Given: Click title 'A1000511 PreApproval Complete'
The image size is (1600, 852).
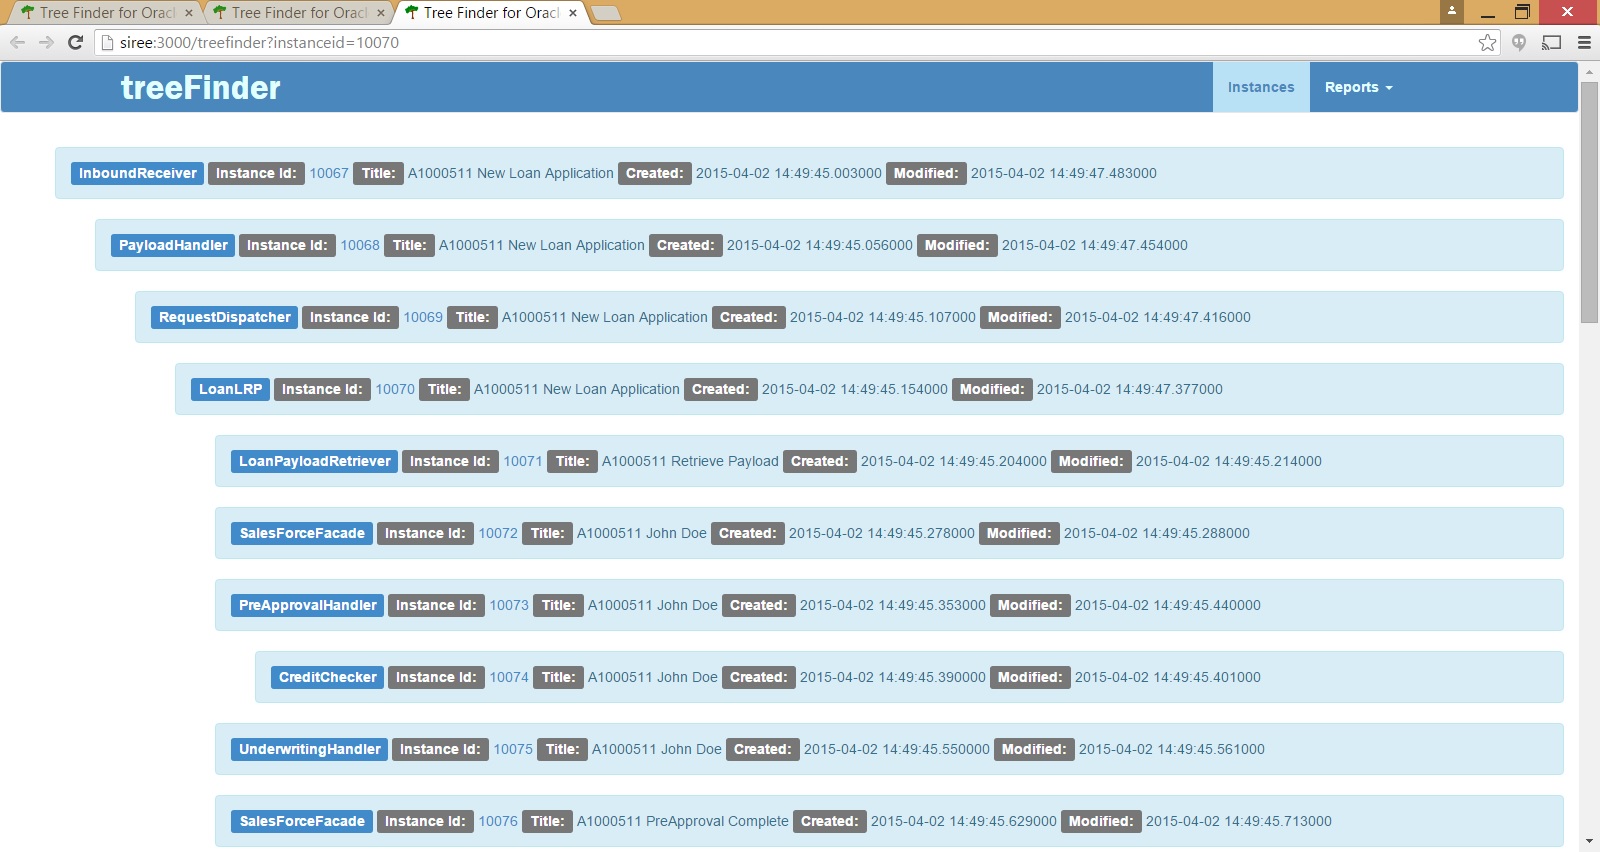Looking at the screenshot, I should (x=683, y=821).
